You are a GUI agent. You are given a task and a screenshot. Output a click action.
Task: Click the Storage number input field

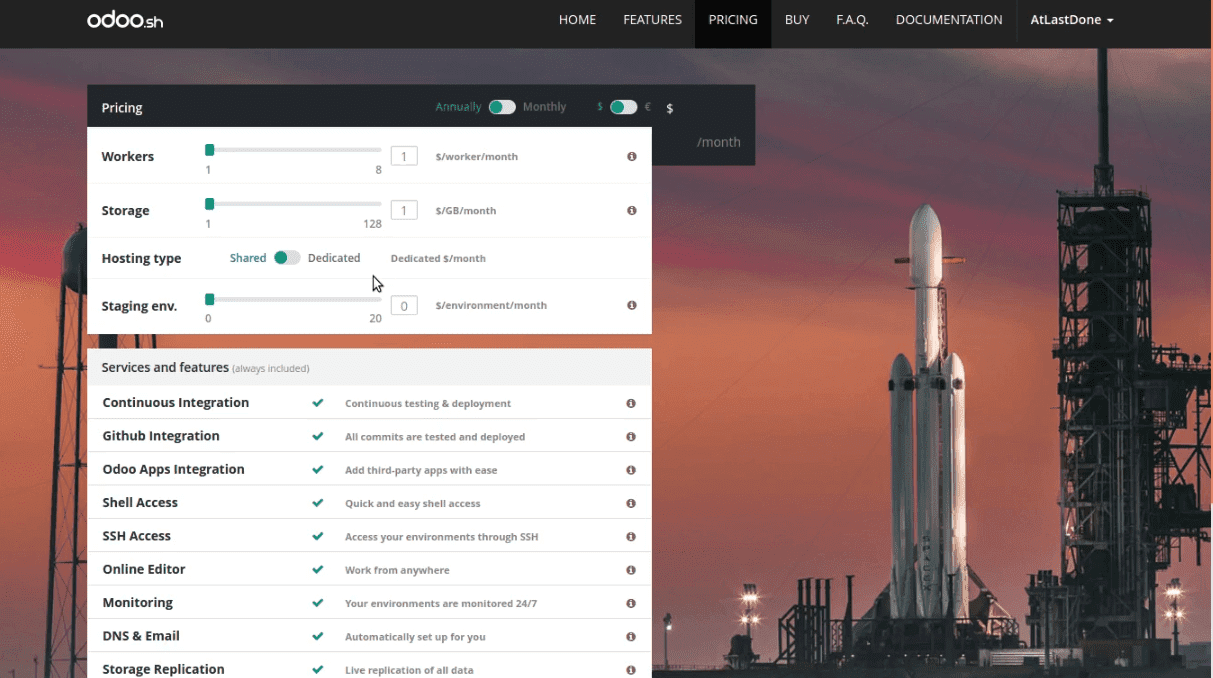tap(404, 210)
